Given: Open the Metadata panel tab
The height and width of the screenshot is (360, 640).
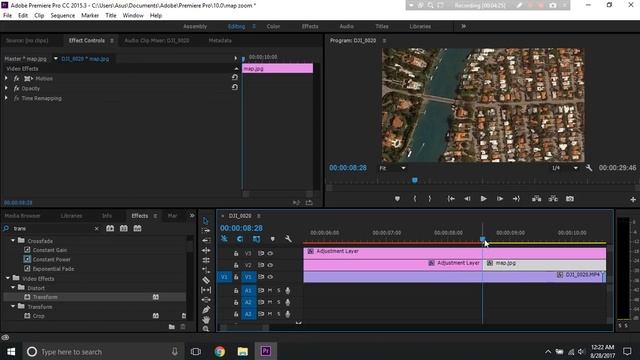Looking at the screenshot, I should (x=220, y=41).
